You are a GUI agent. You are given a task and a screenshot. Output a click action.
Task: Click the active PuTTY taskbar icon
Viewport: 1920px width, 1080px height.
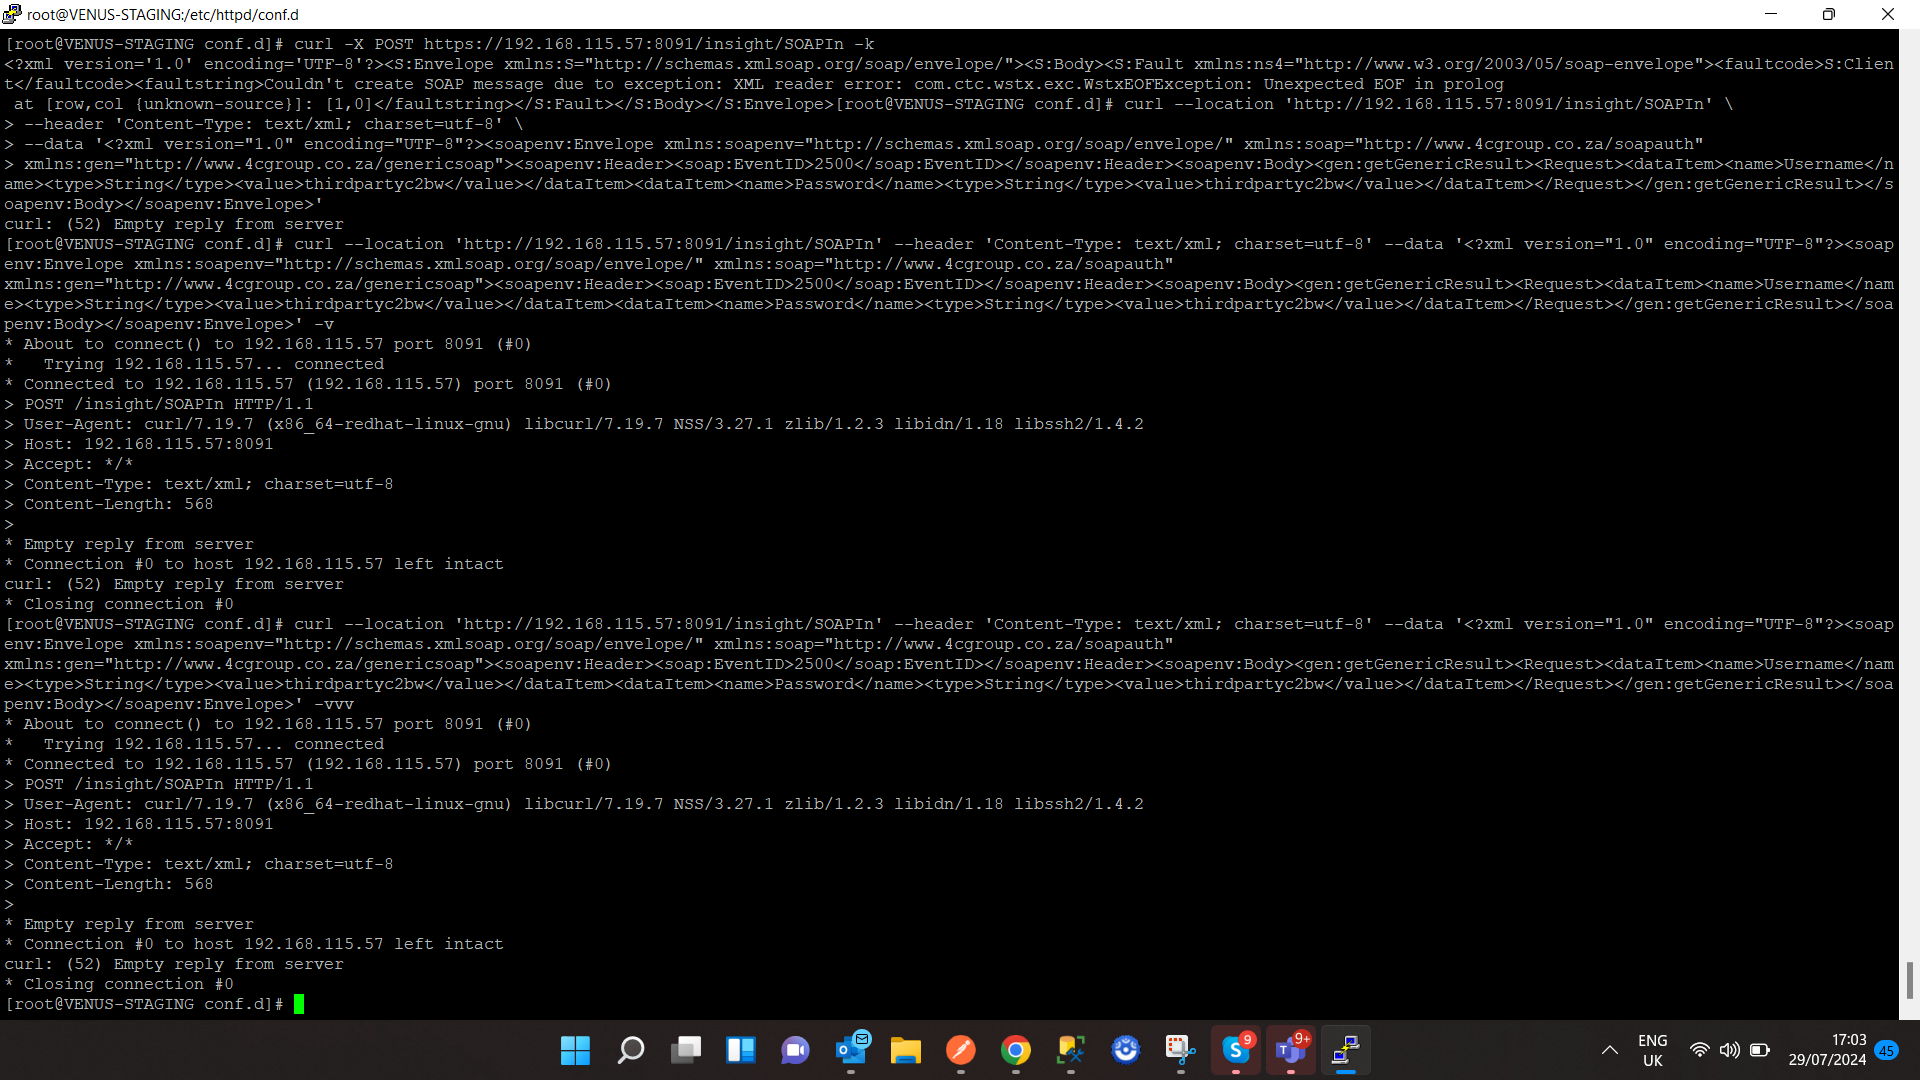pos(1346,1050)
